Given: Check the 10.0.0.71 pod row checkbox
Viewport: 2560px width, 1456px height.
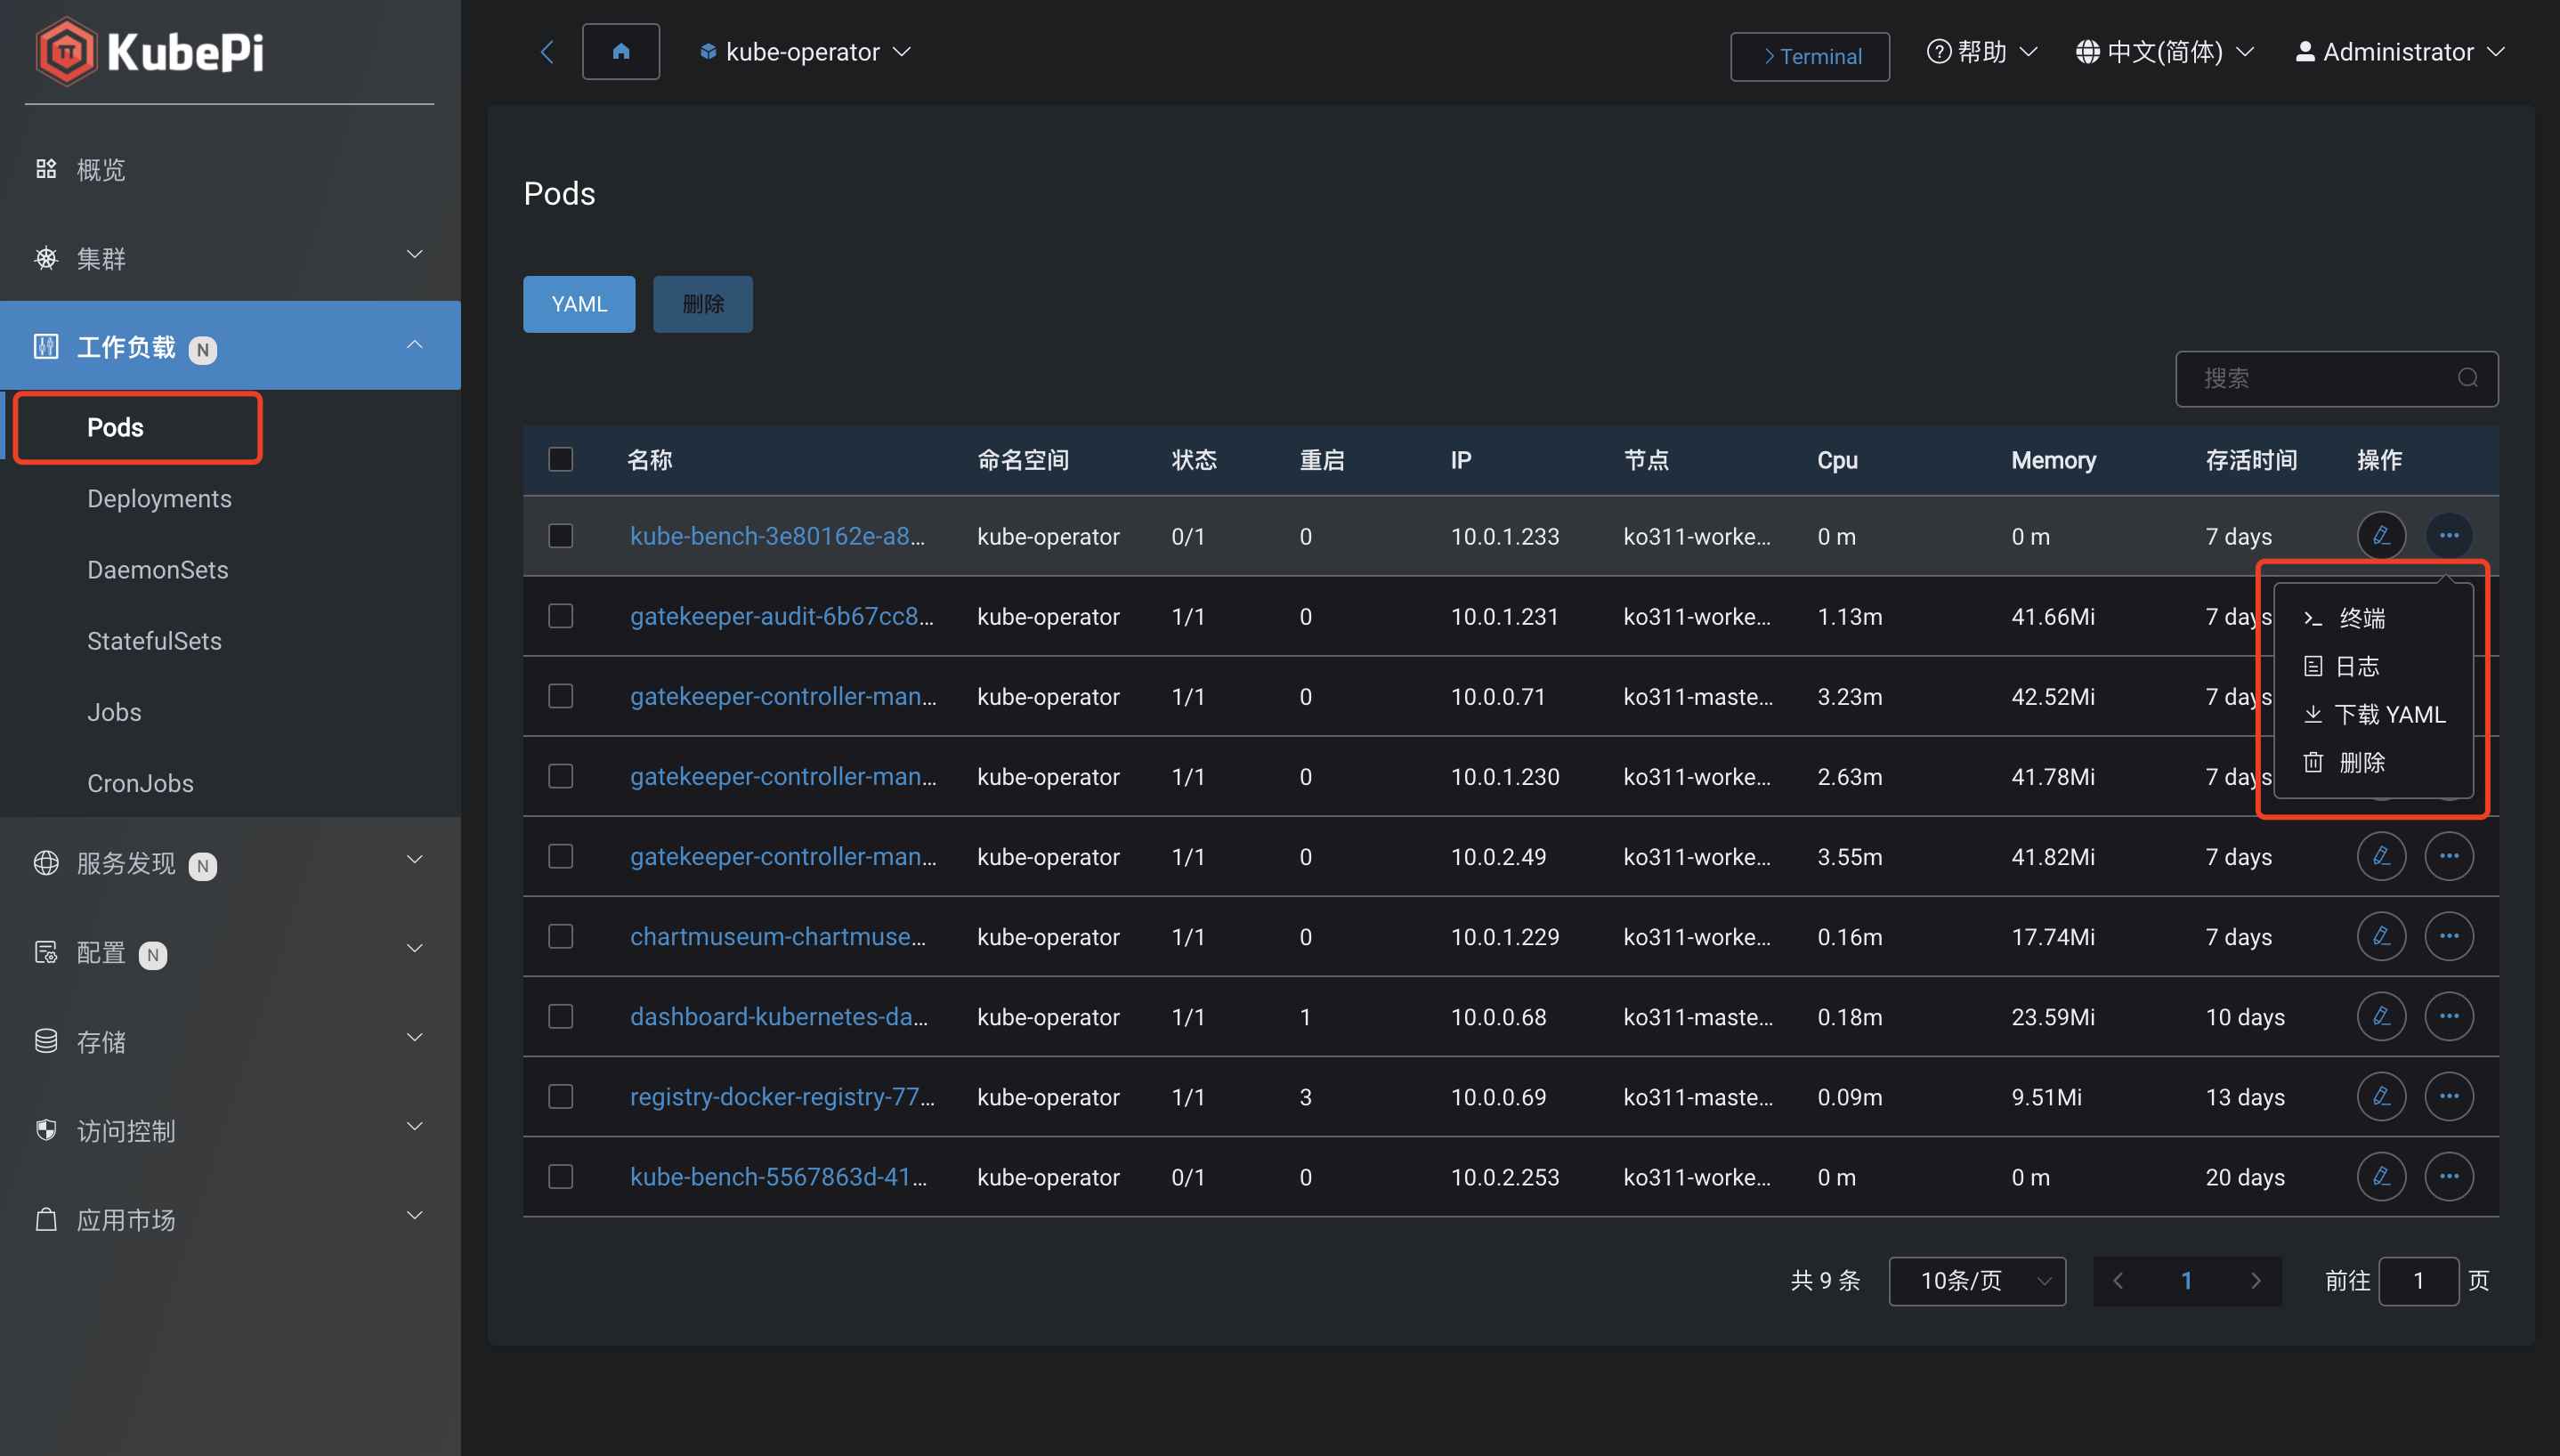Looking at the screenshot, I should click(x=561, y=696).
